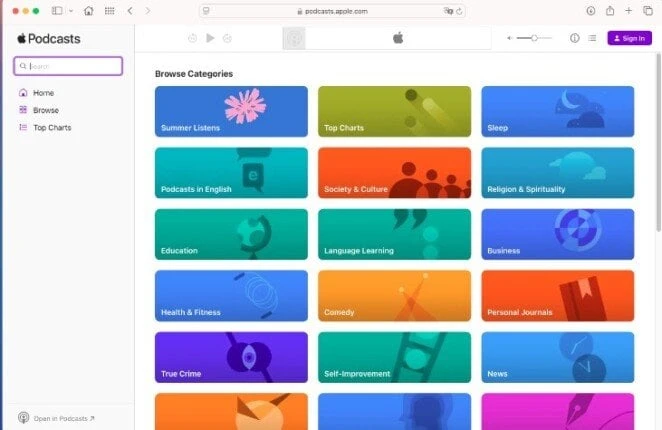Viewport: 662px width, 430px height.
Task: Click the translate icon in address bar
Action: (x=448, y=11)
